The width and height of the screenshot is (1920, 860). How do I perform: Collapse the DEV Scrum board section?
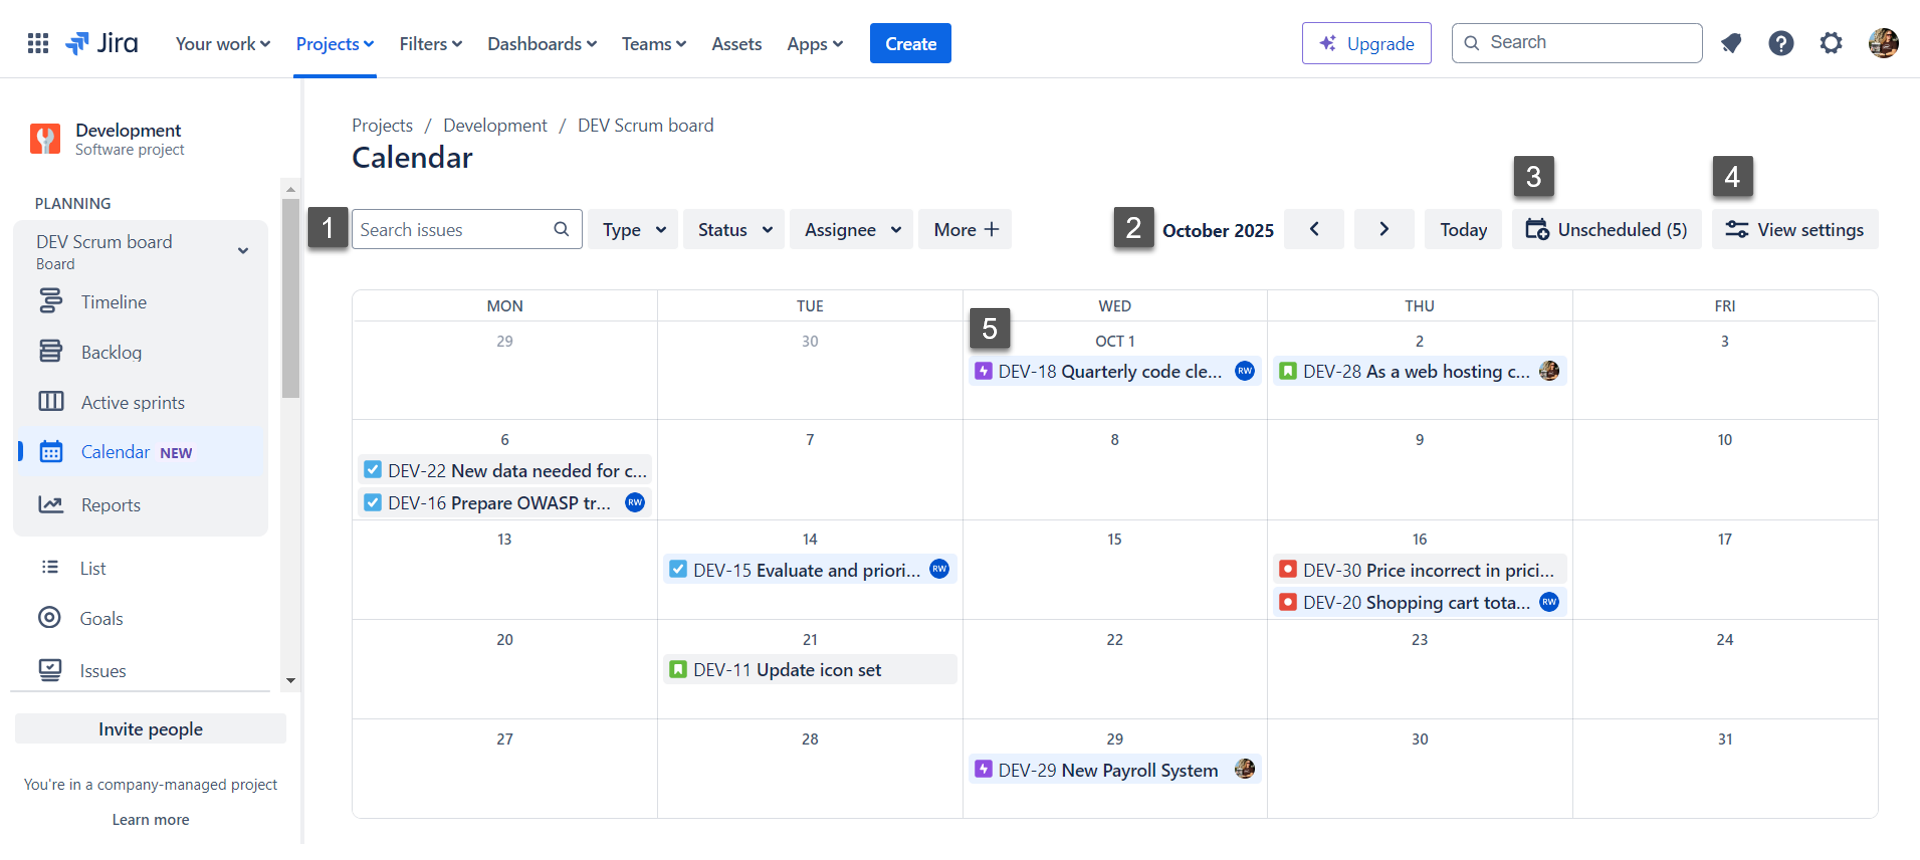[243, 251]
